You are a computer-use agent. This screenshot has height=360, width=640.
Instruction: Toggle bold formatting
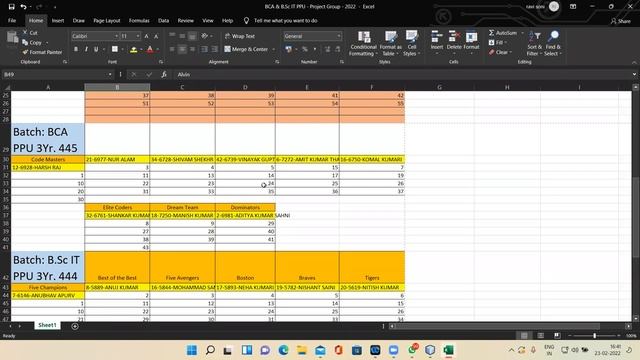pos(76,49)
